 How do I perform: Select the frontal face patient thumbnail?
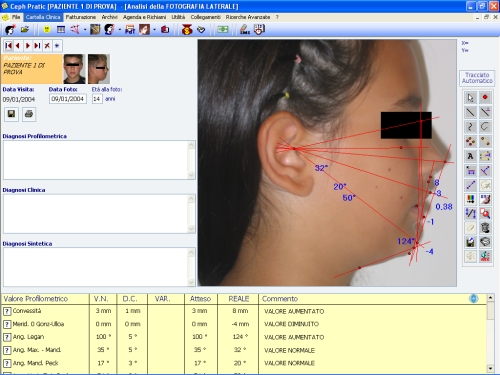(74, 69)
